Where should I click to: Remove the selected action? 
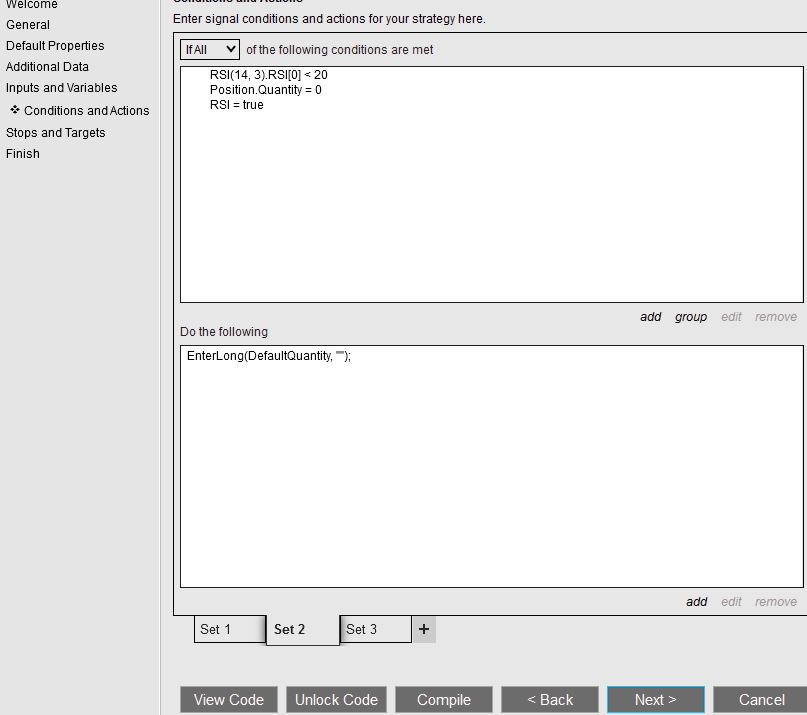click(776, 602)
